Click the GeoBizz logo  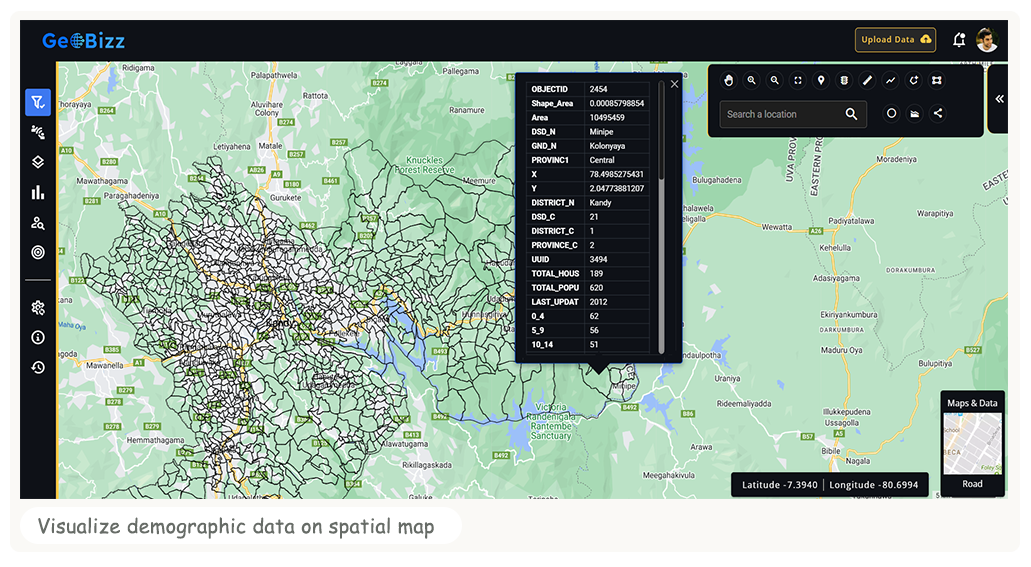[84, 41]
